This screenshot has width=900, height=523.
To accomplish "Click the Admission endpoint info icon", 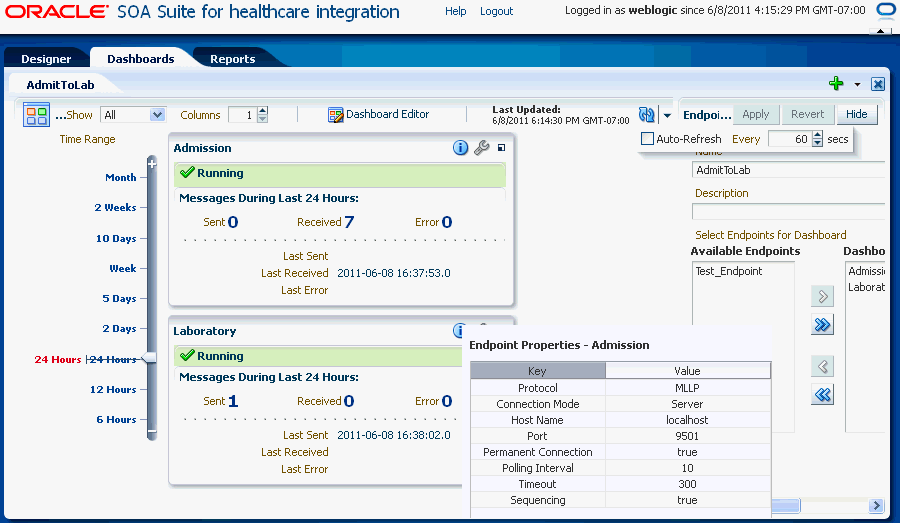I will point(460,148).
